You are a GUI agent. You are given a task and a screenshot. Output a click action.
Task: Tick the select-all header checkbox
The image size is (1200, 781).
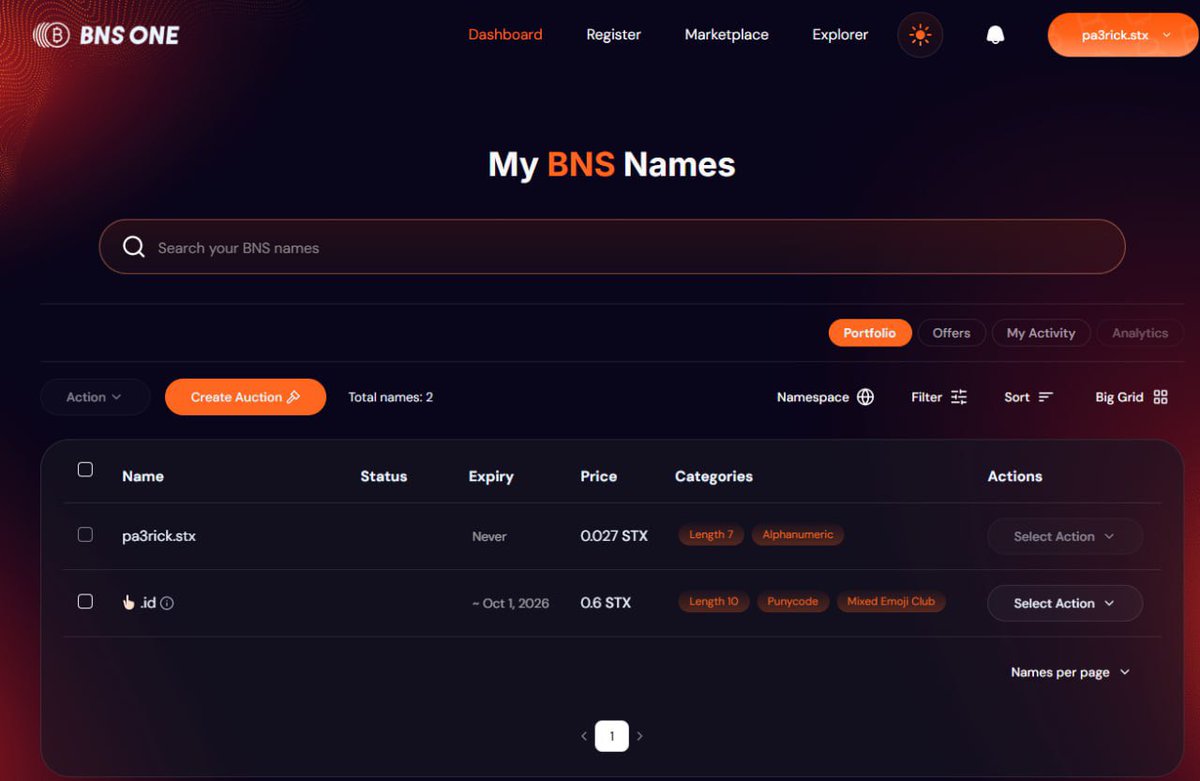(x=85, y=469)
